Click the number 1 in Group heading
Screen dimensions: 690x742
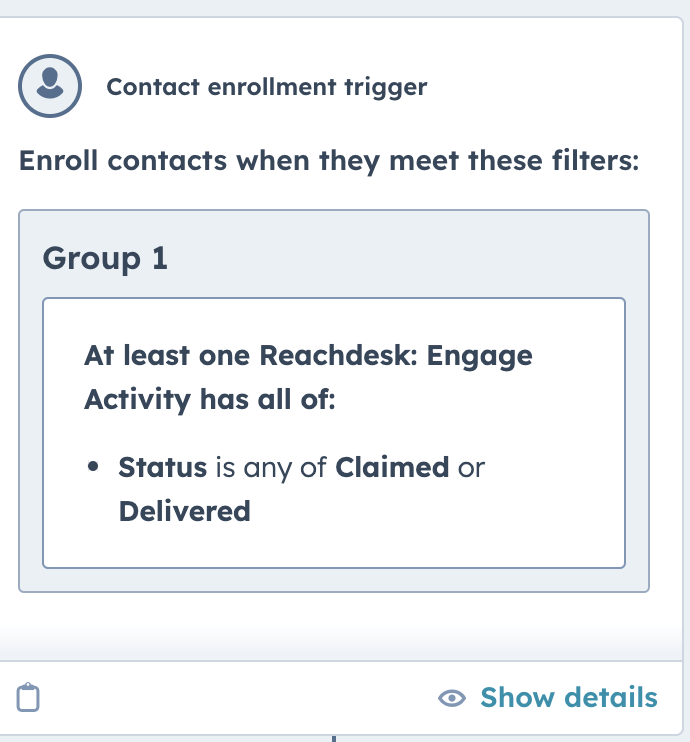pyautogui.click(x=159, y=258)
